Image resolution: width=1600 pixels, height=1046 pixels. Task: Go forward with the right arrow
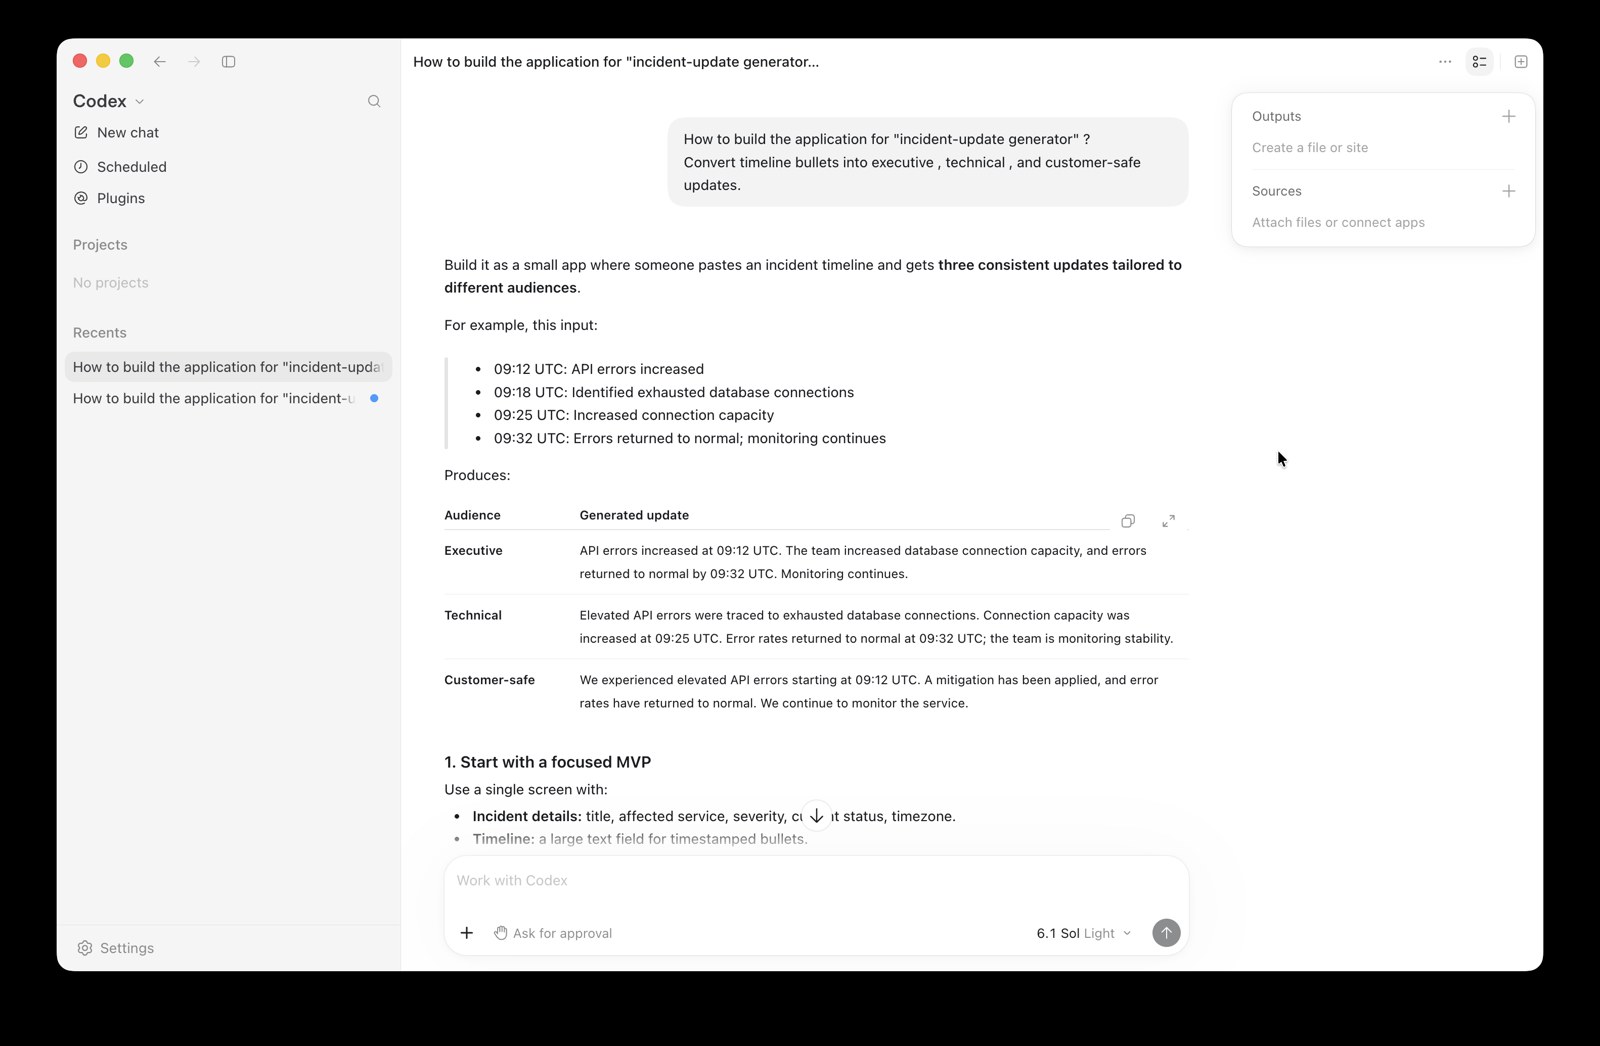coord(194,62)
